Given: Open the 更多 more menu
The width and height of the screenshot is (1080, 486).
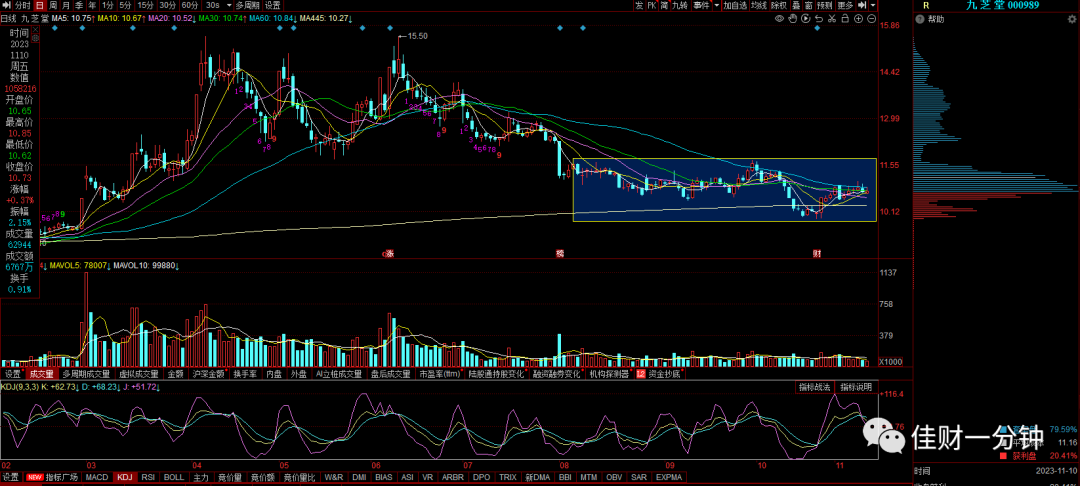Looking at the screenshot, I should (x=845, y=5).
